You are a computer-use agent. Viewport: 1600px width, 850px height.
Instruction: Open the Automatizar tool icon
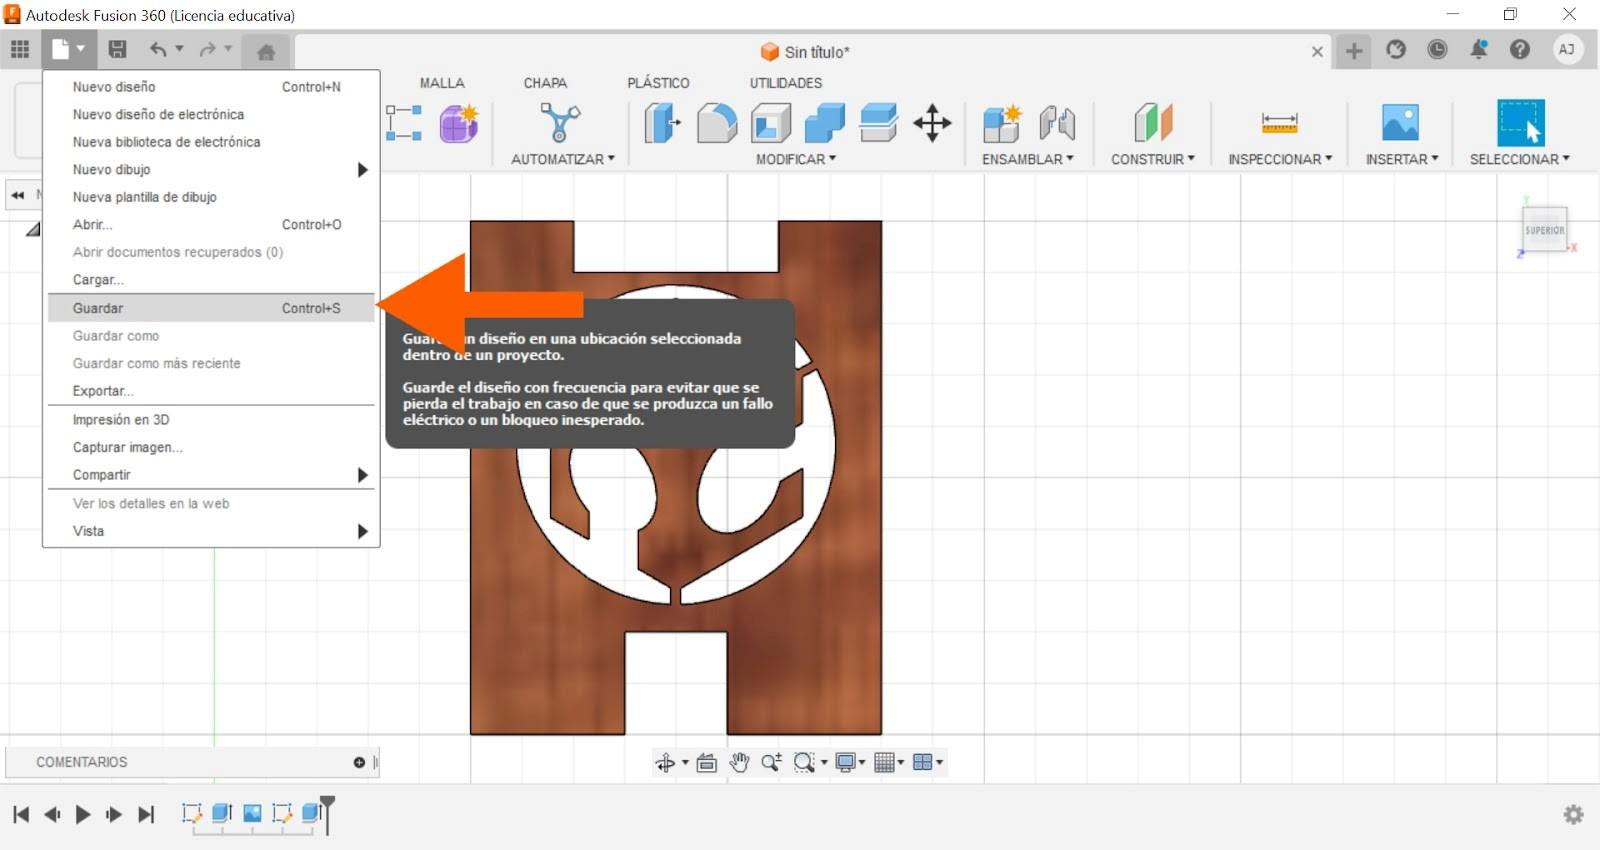coord(560,123)
